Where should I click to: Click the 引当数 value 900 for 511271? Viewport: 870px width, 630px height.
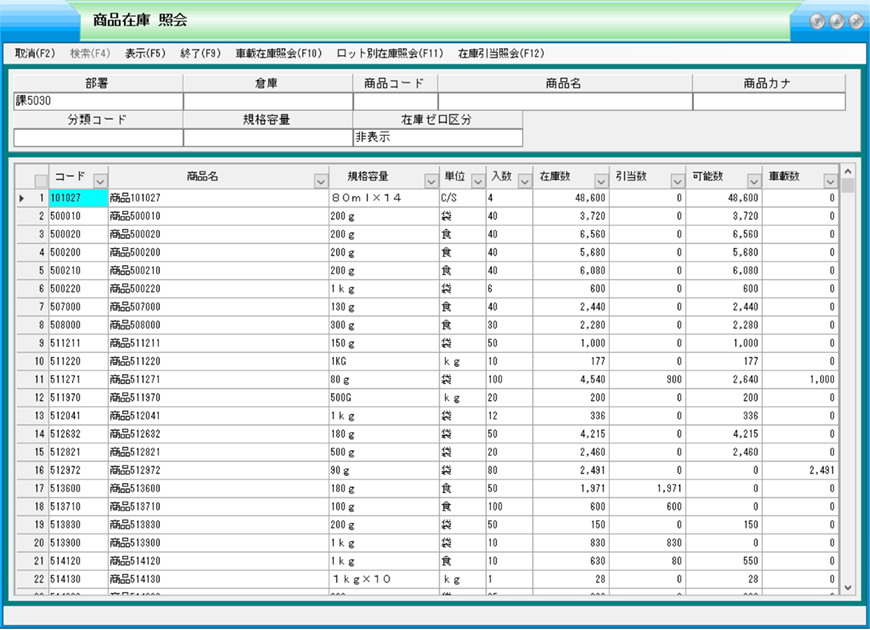coord(674,380)
